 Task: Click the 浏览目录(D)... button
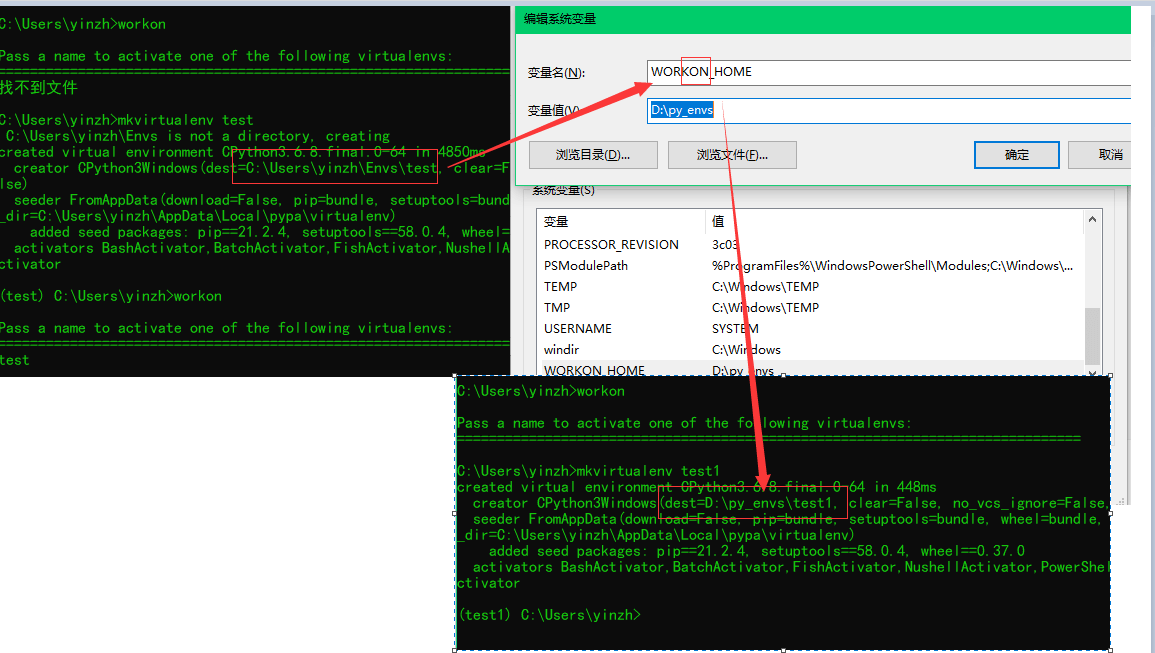click(593, 155)
